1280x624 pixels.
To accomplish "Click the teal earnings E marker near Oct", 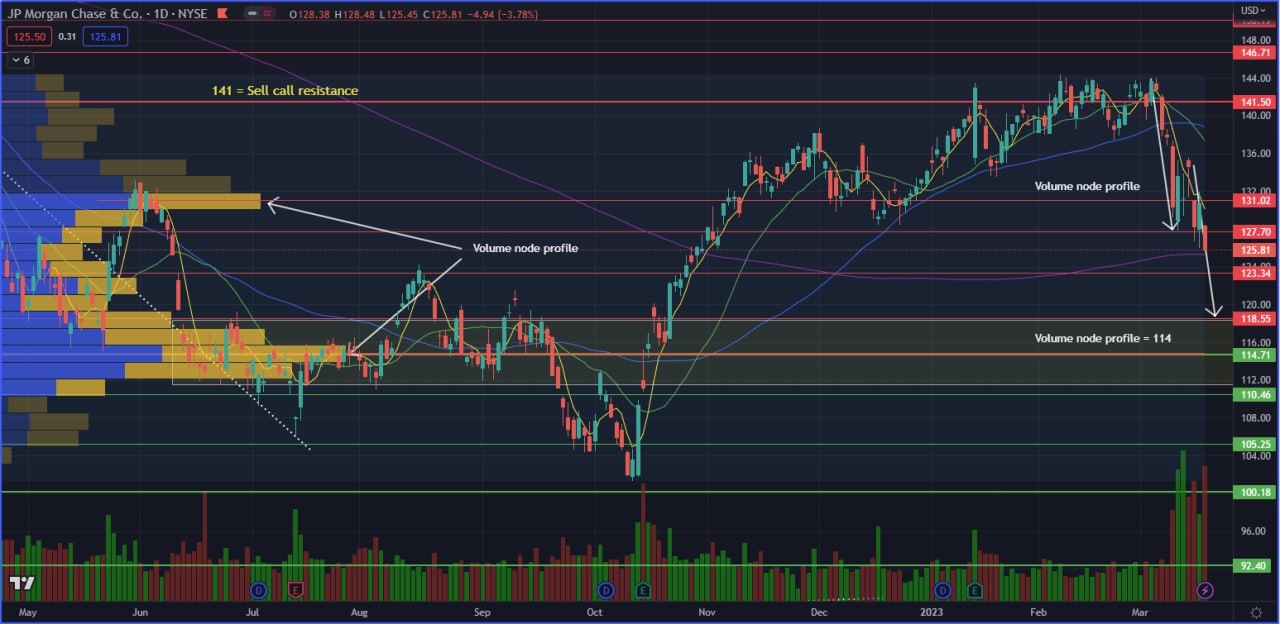I will tap(641, 590).
